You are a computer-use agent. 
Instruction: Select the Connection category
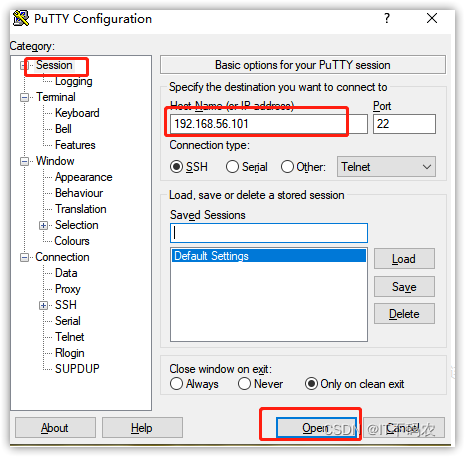62,257
